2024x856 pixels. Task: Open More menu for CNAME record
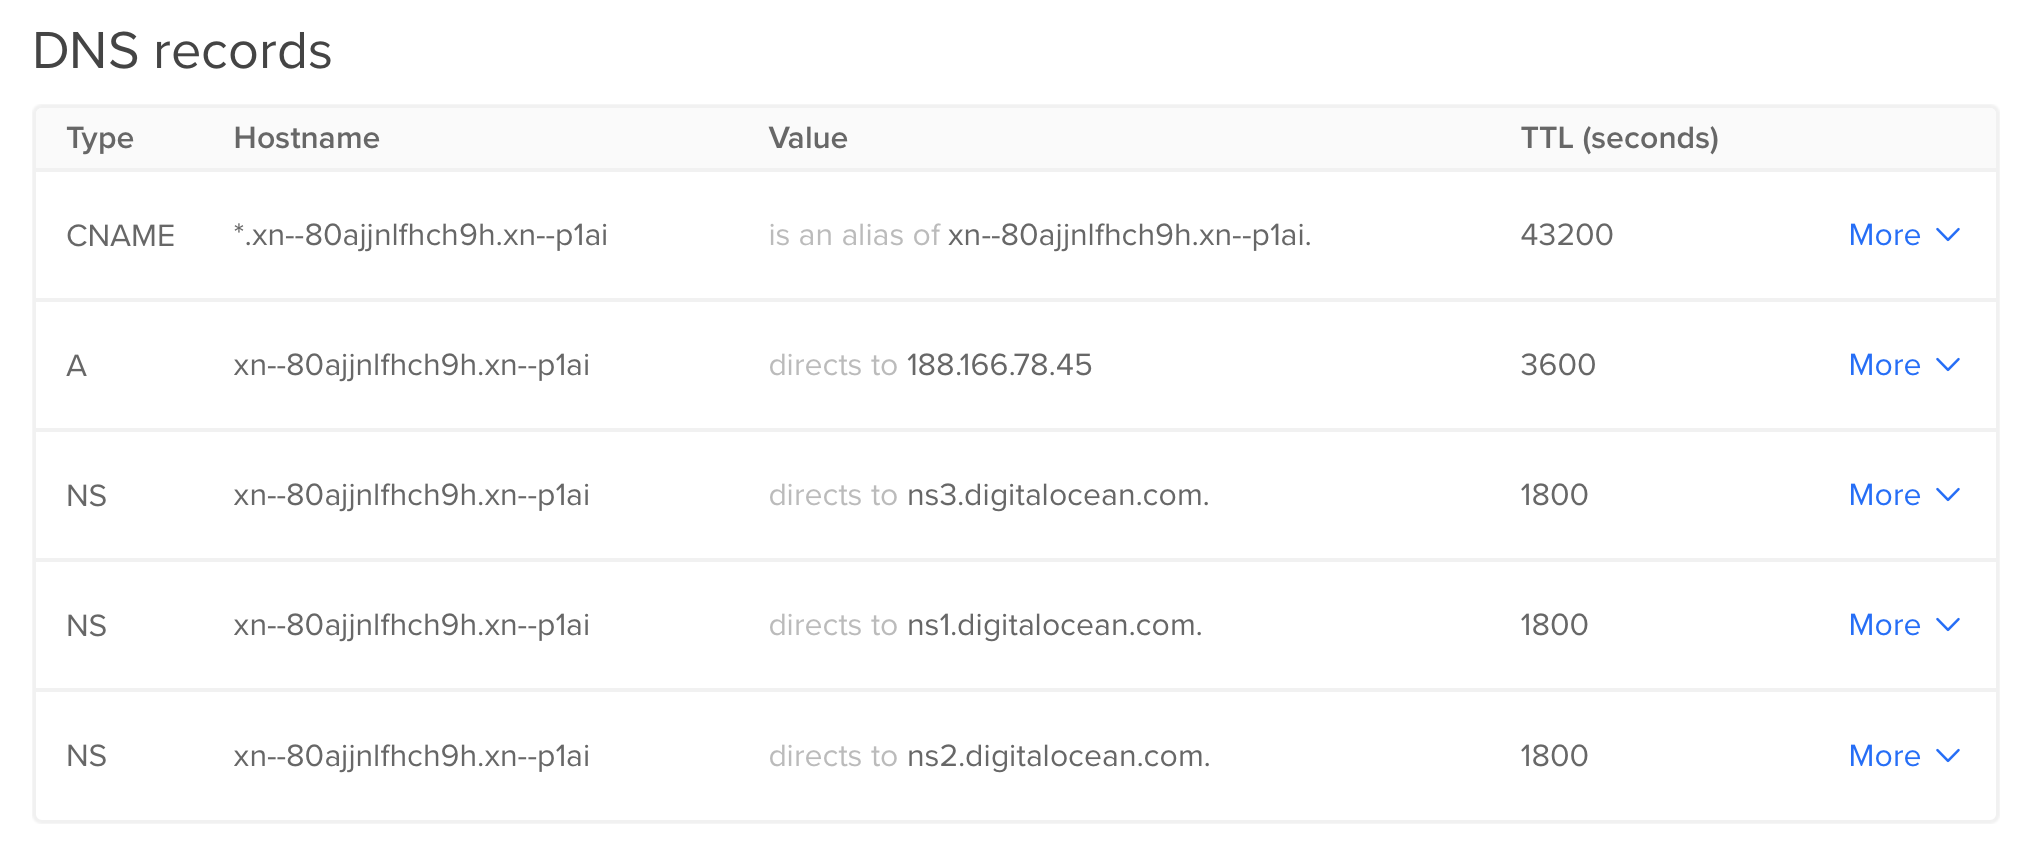click(1904, 235)
